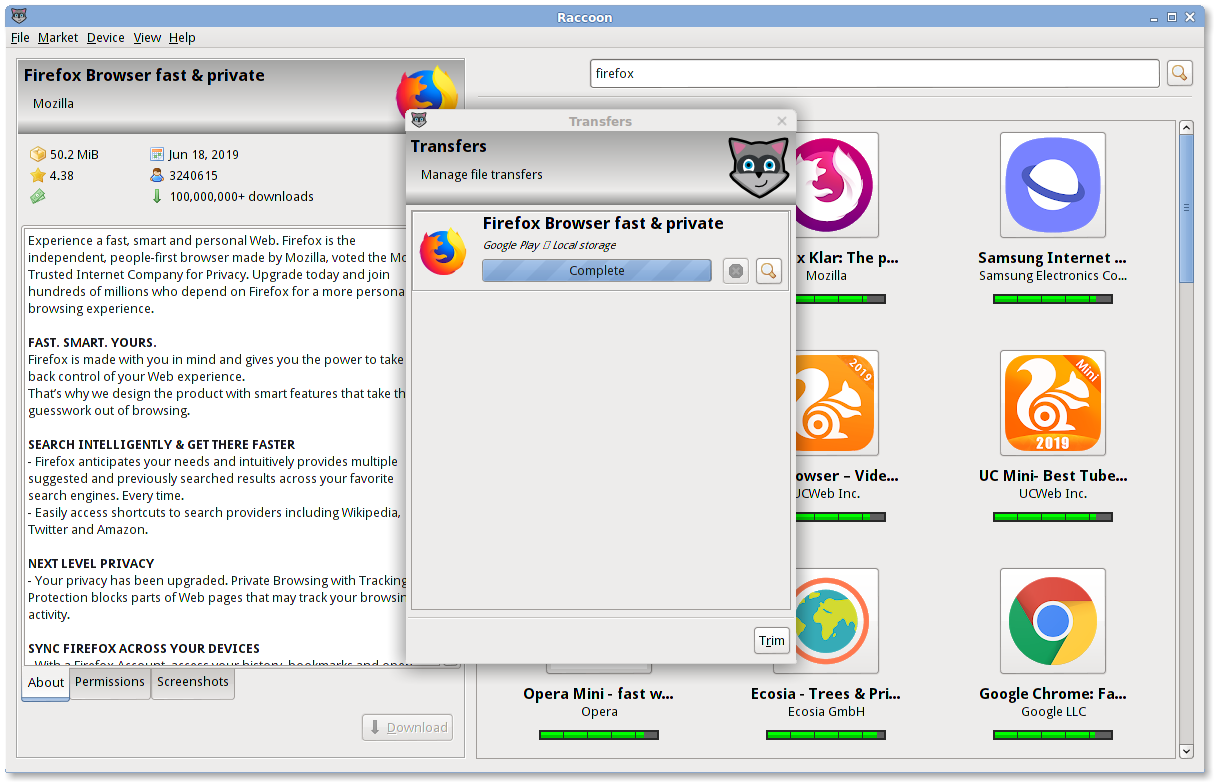Locate downloaded Firefox file via magnifier icon
Screen dimensions: 1214x782
tap(768, 271)
